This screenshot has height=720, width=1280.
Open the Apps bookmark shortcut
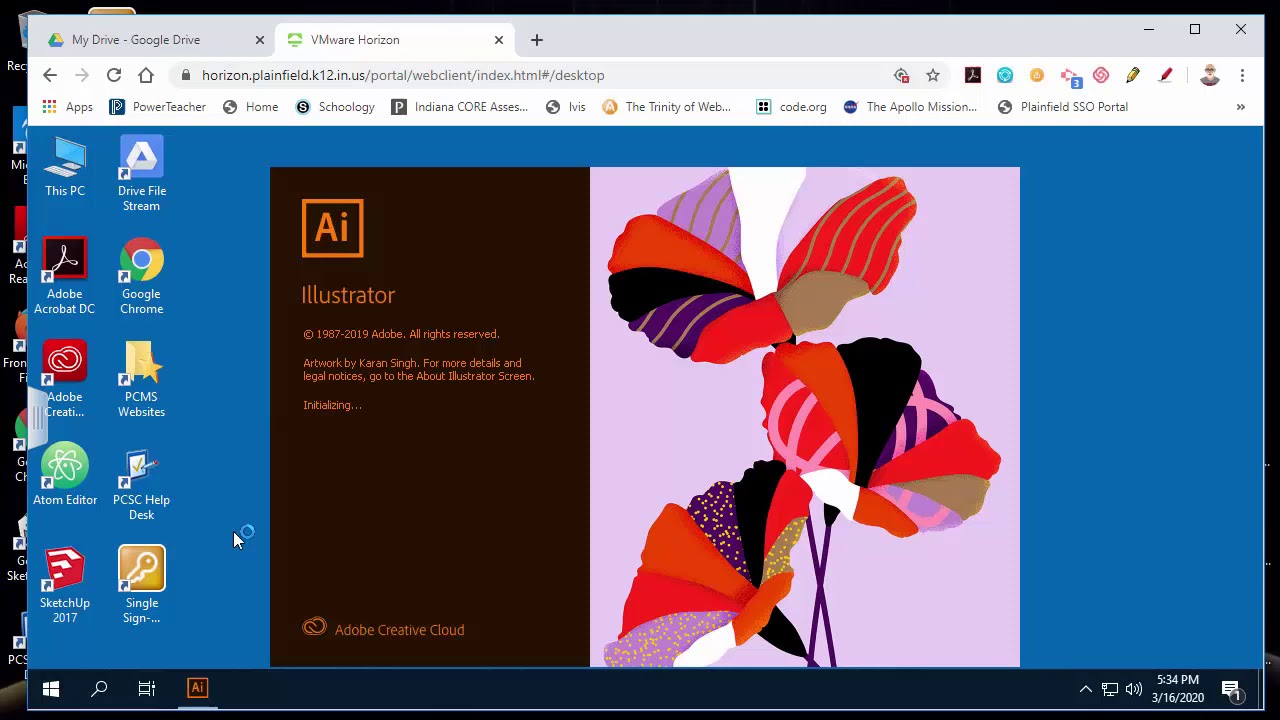point(67,107)
